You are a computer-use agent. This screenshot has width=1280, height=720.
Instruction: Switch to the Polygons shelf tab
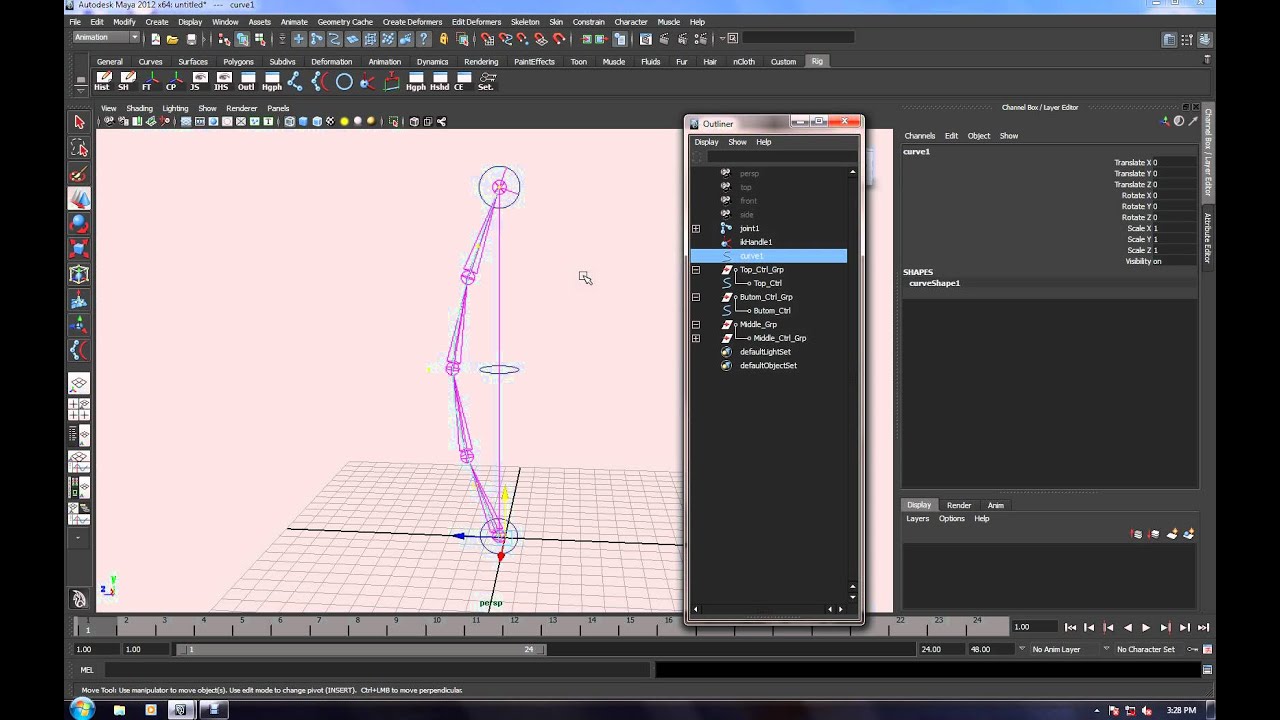click(238, 62)
